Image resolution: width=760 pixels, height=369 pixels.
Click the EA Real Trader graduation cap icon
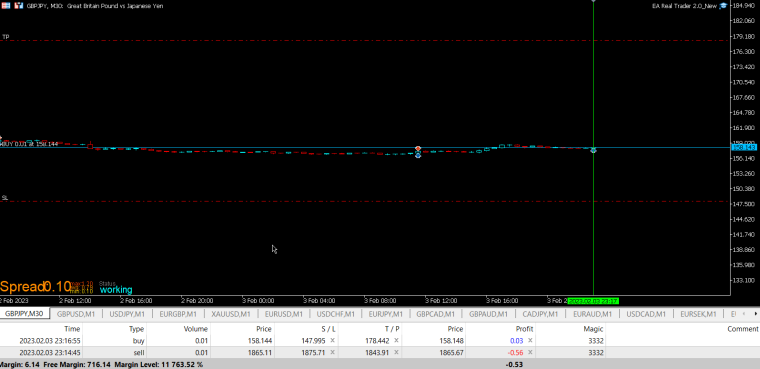(723, 6)
